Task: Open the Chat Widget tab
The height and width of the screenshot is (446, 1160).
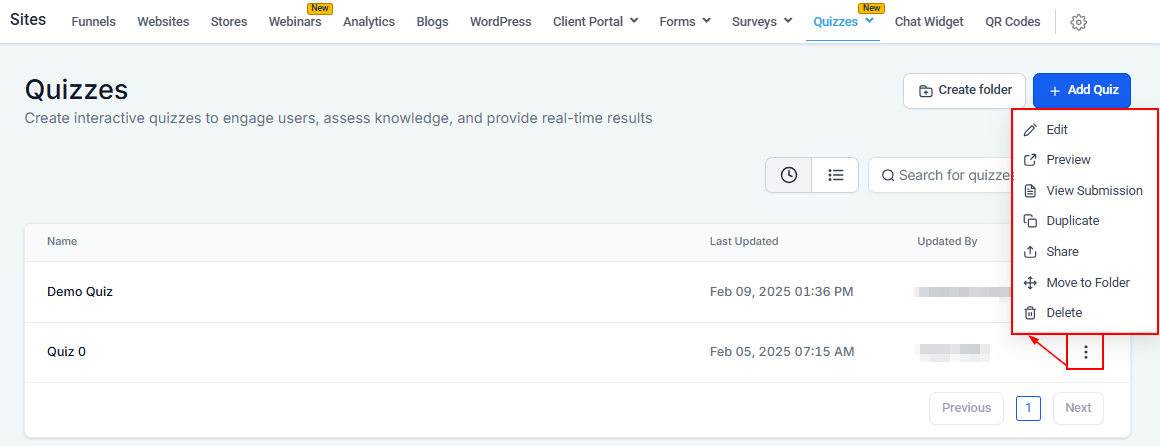Action: coord(929,22)
